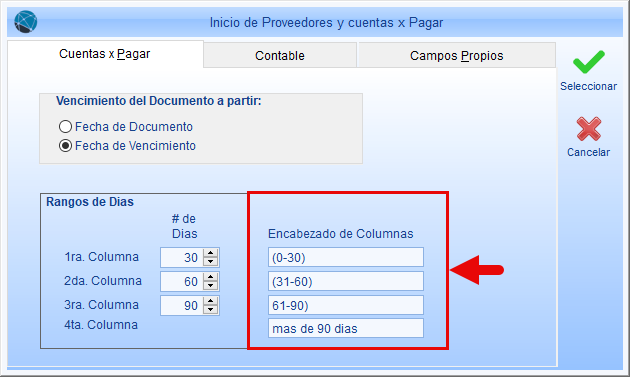630x377 pixels.
Task: Open the Contable tab
Action: tap(280, 55)
